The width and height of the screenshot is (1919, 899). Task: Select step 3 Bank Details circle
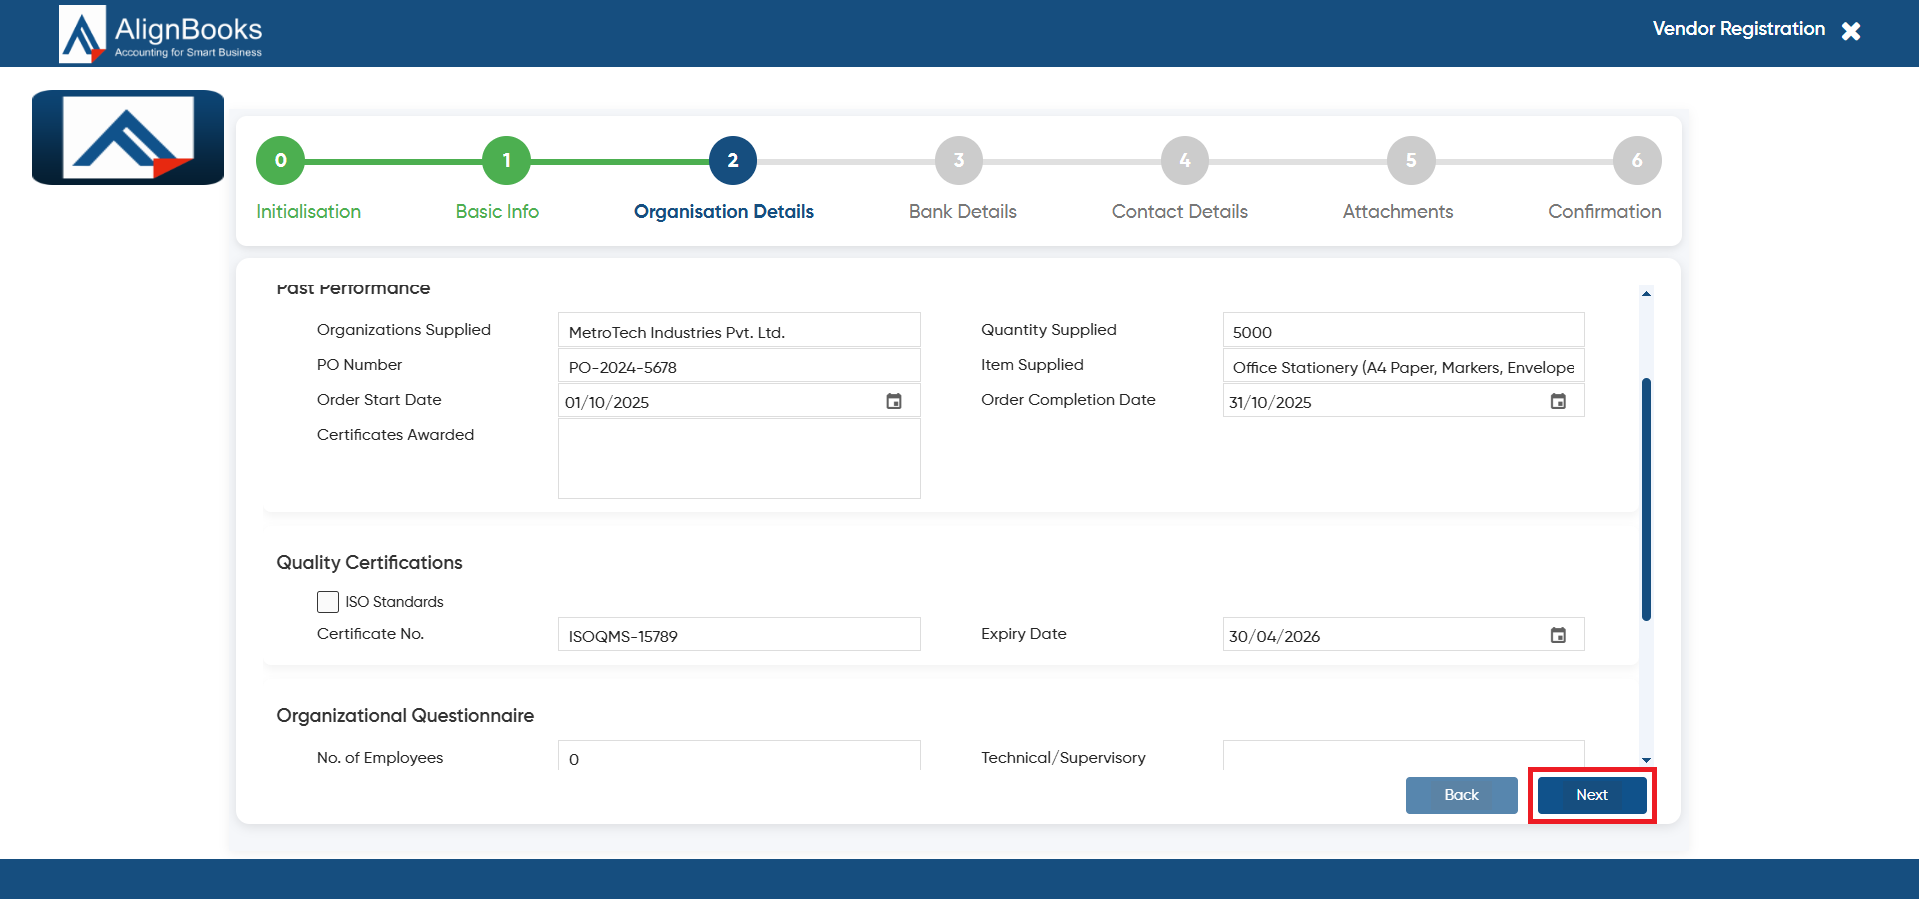pos(958,160)
